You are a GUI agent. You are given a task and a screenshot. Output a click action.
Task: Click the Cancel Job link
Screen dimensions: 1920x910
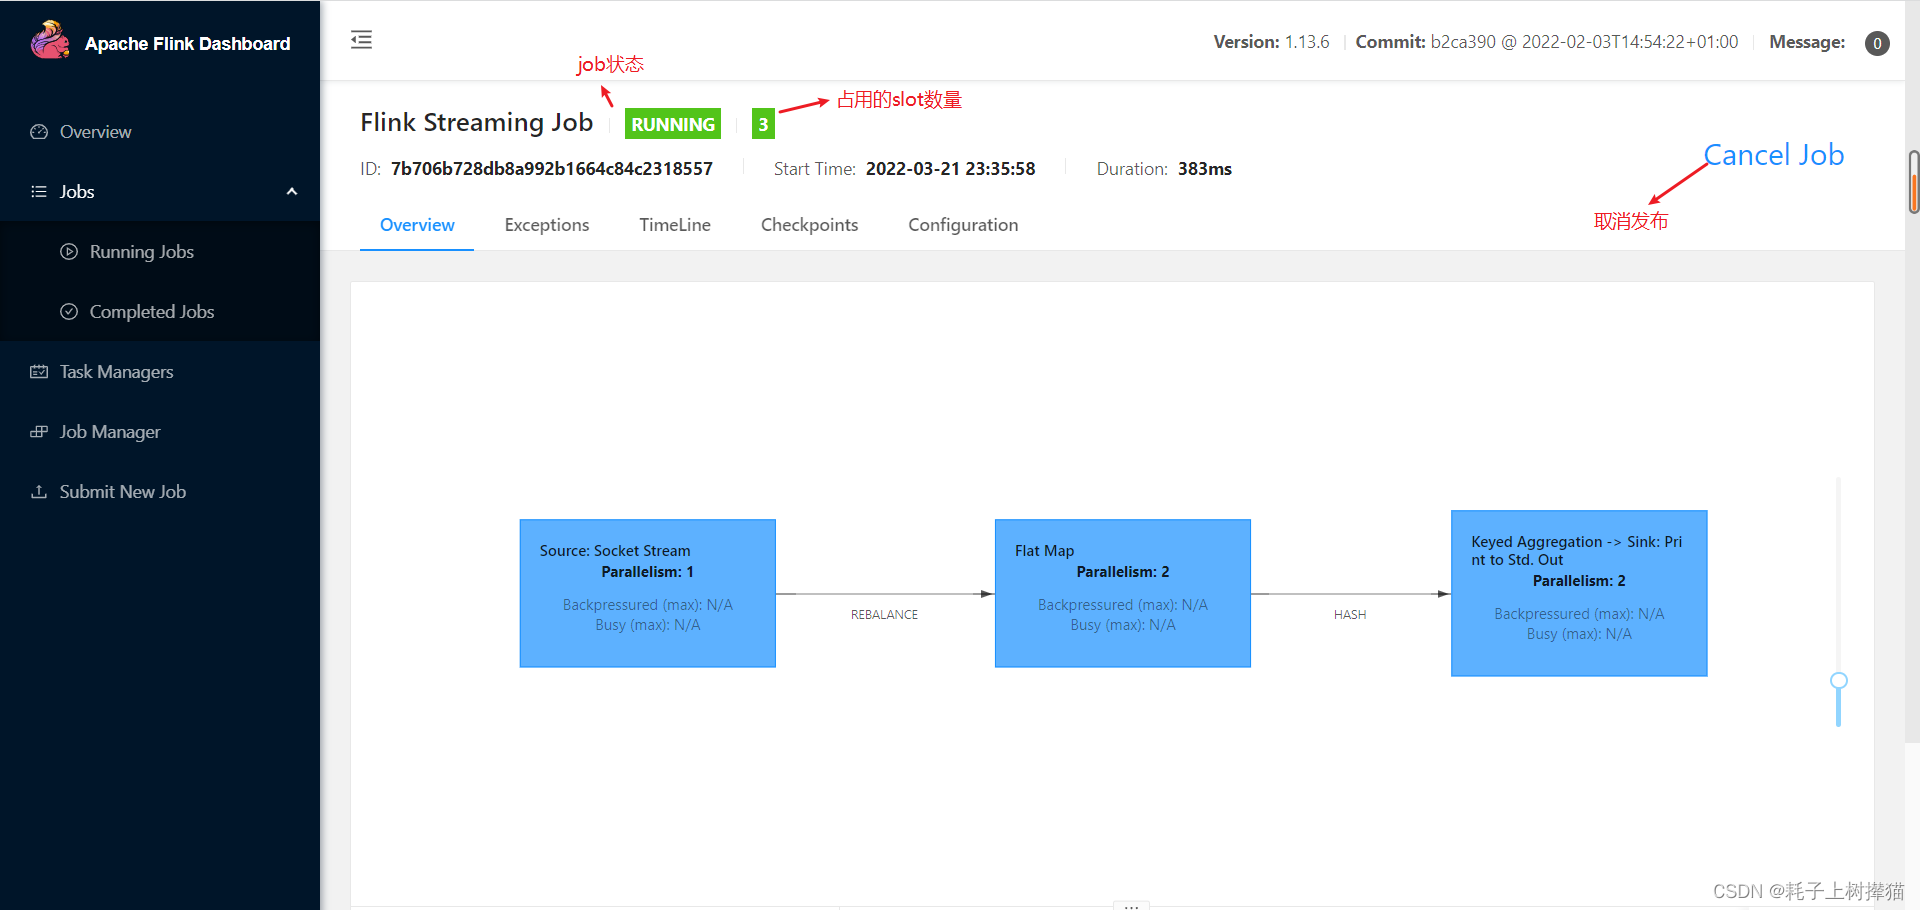click(1774, 155)
